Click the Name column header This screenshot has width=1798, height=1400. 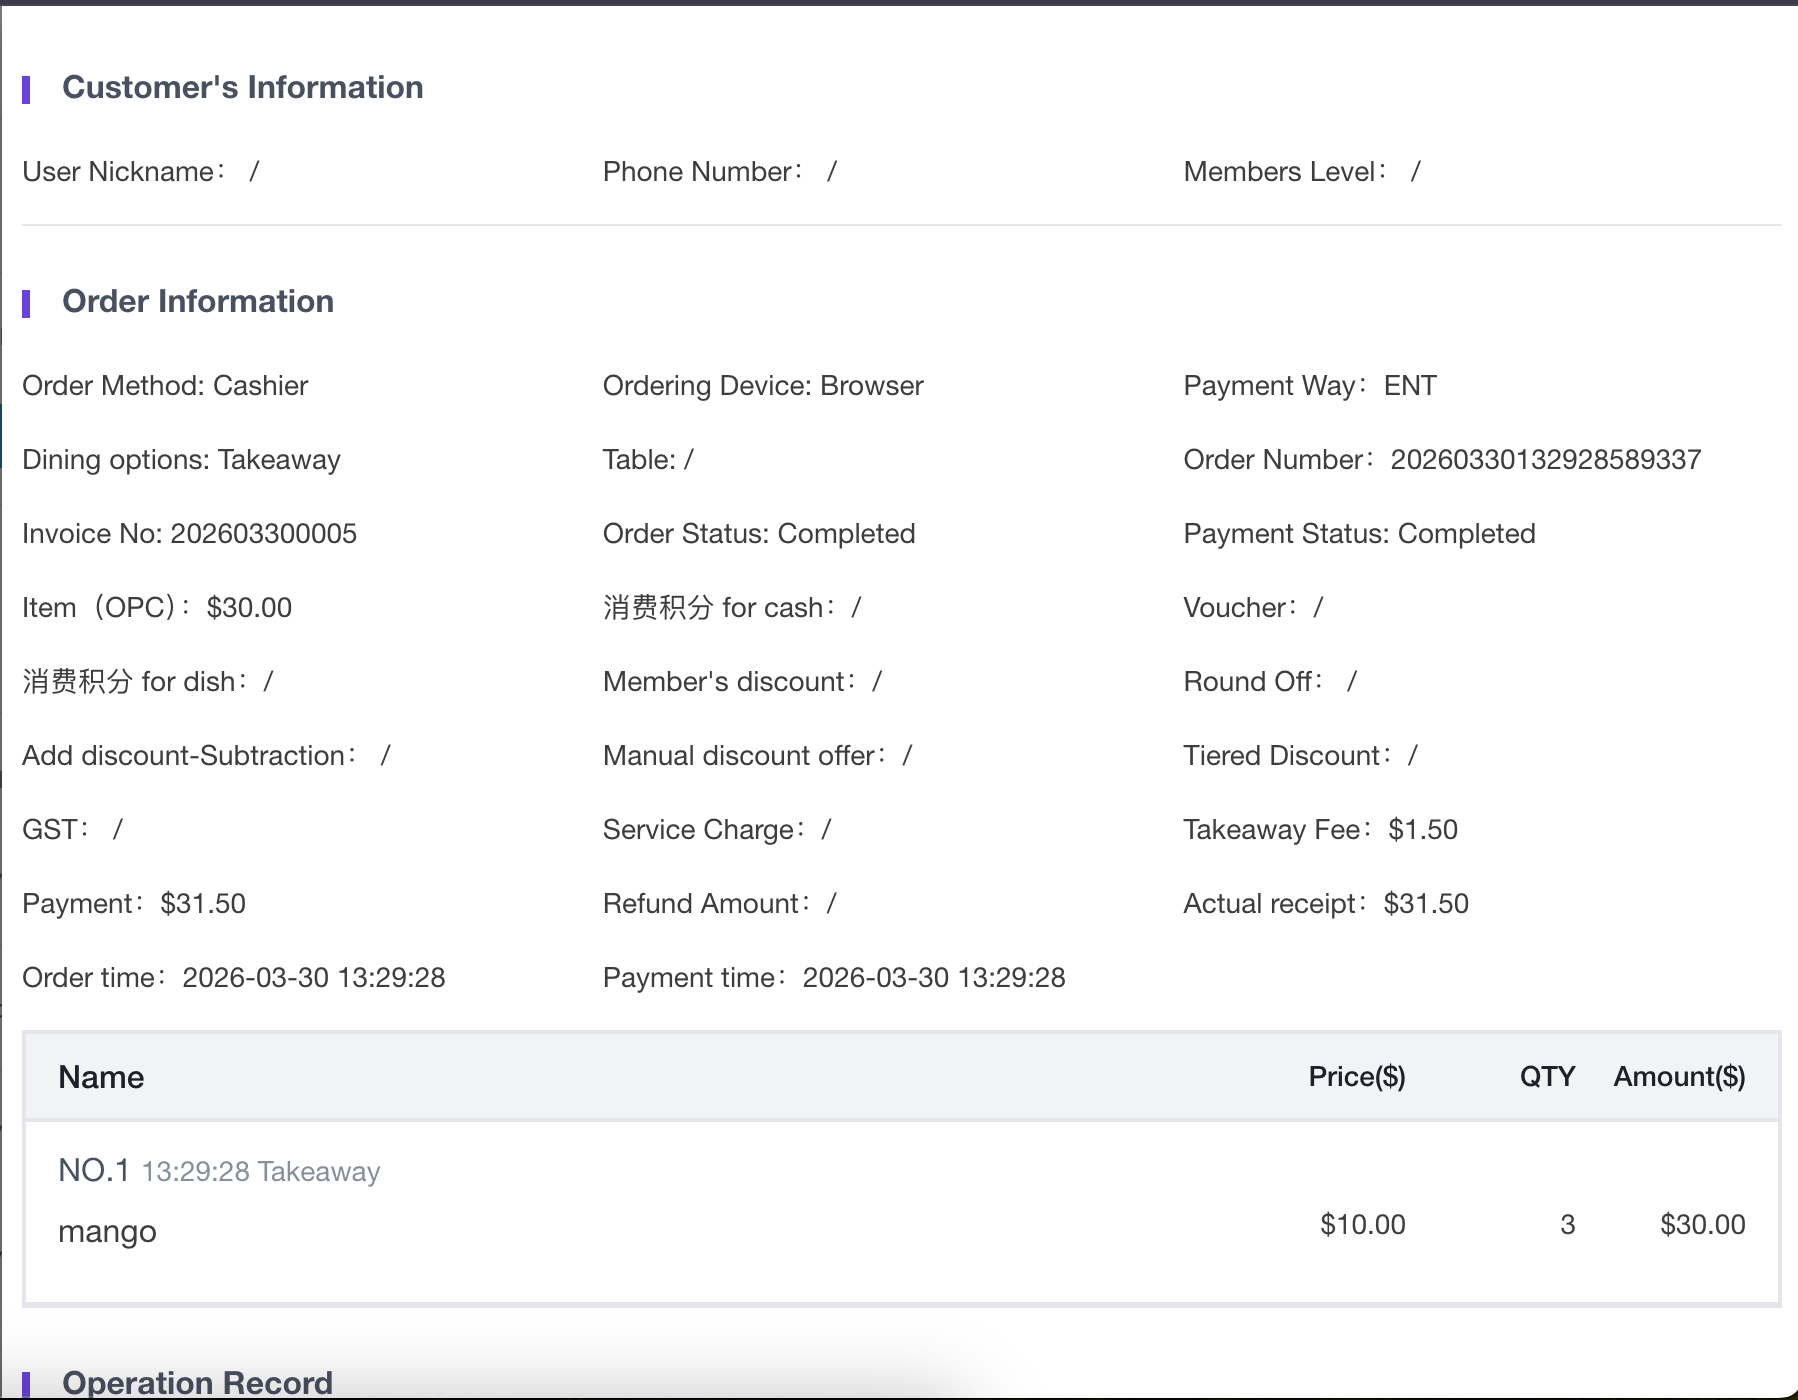101,1077
